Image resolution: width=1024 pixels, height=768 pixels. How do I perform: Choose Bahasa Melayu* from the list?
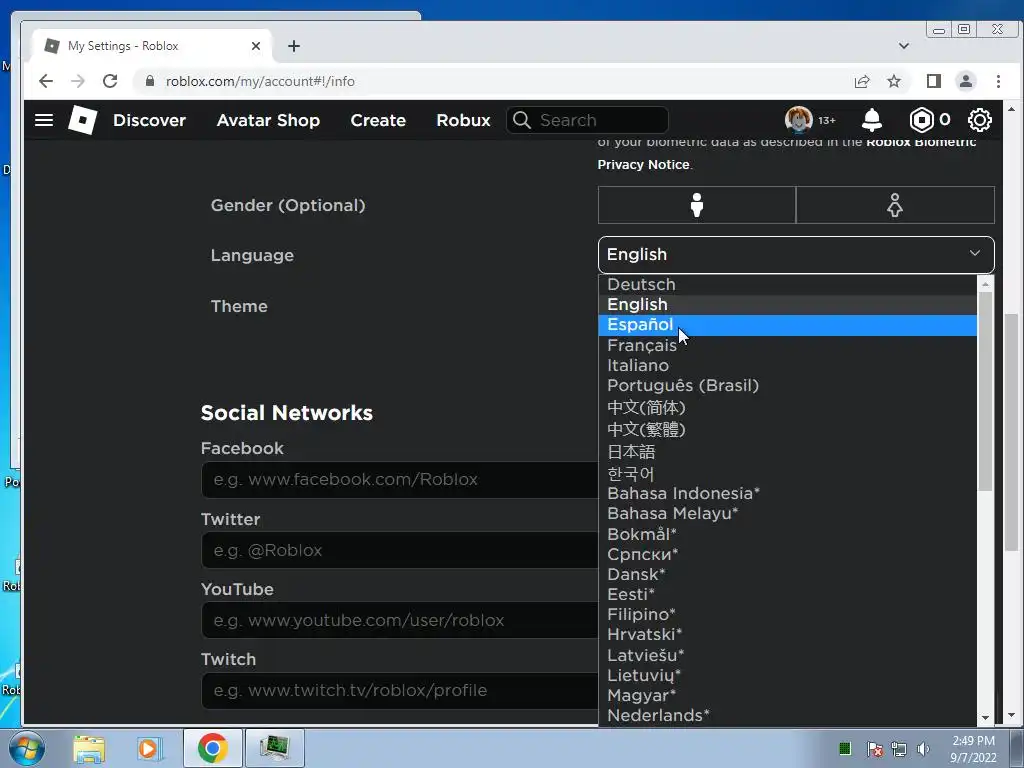(x=788, y=514)
